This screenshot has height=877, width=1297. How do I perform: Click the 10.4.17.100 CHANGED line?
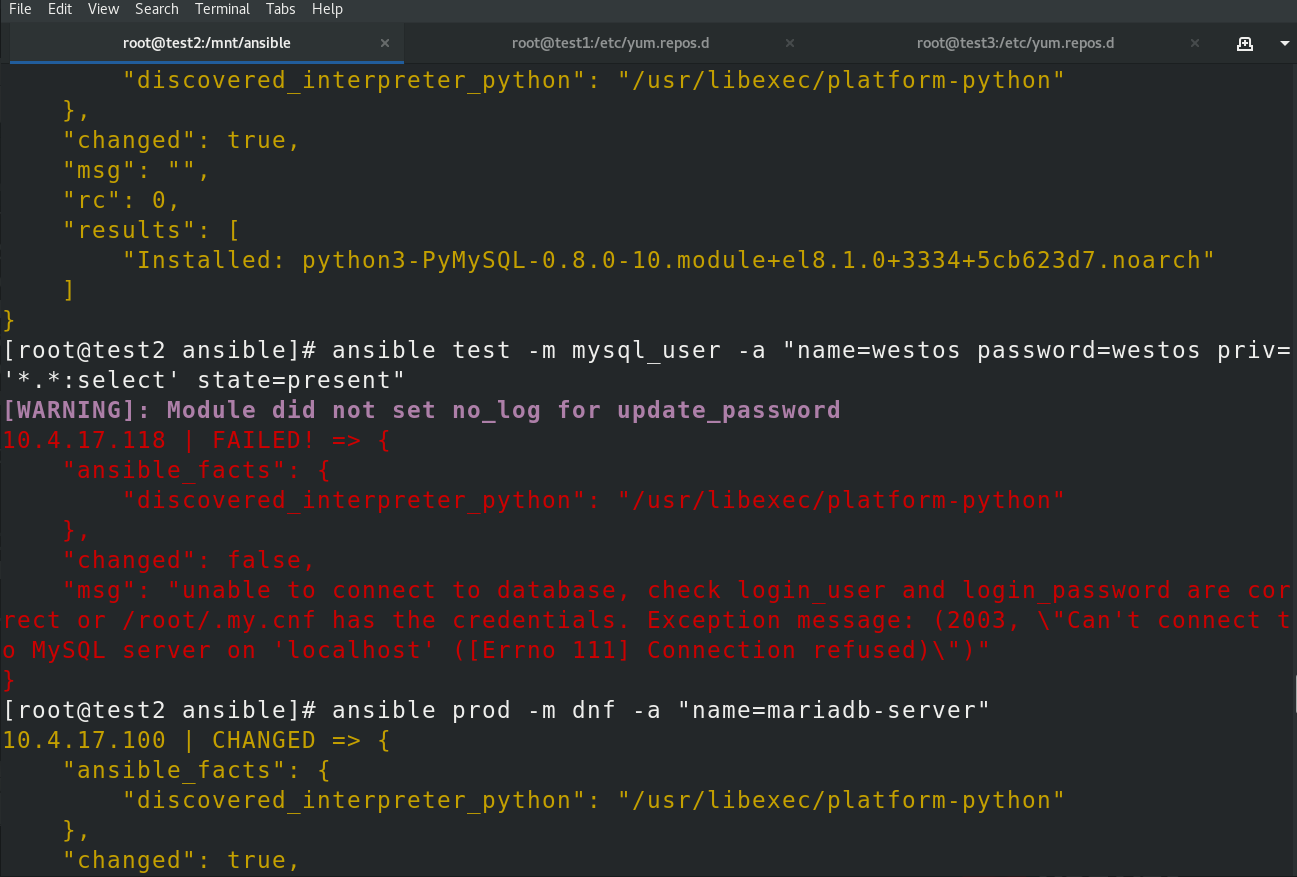click(196, 740)
